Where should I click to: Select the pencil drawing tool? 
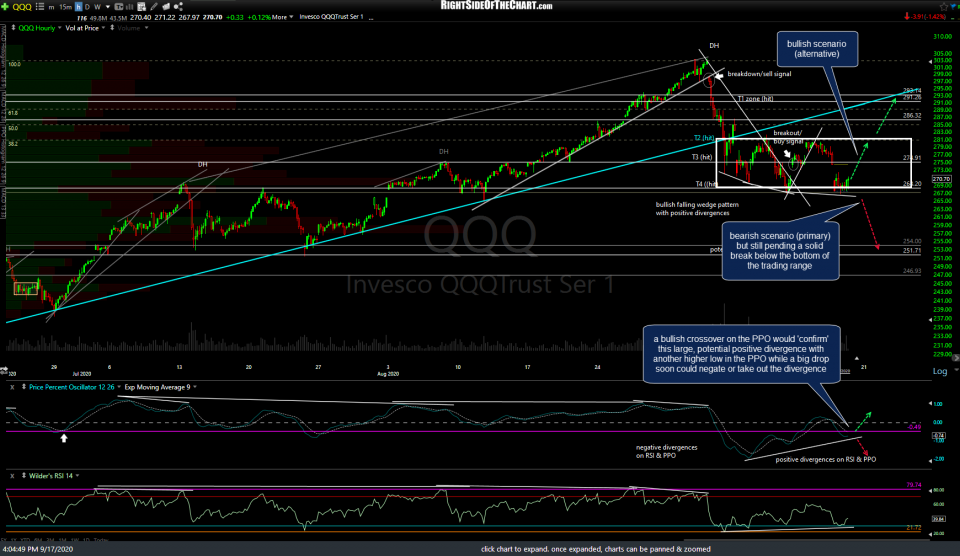pos(154,7)
